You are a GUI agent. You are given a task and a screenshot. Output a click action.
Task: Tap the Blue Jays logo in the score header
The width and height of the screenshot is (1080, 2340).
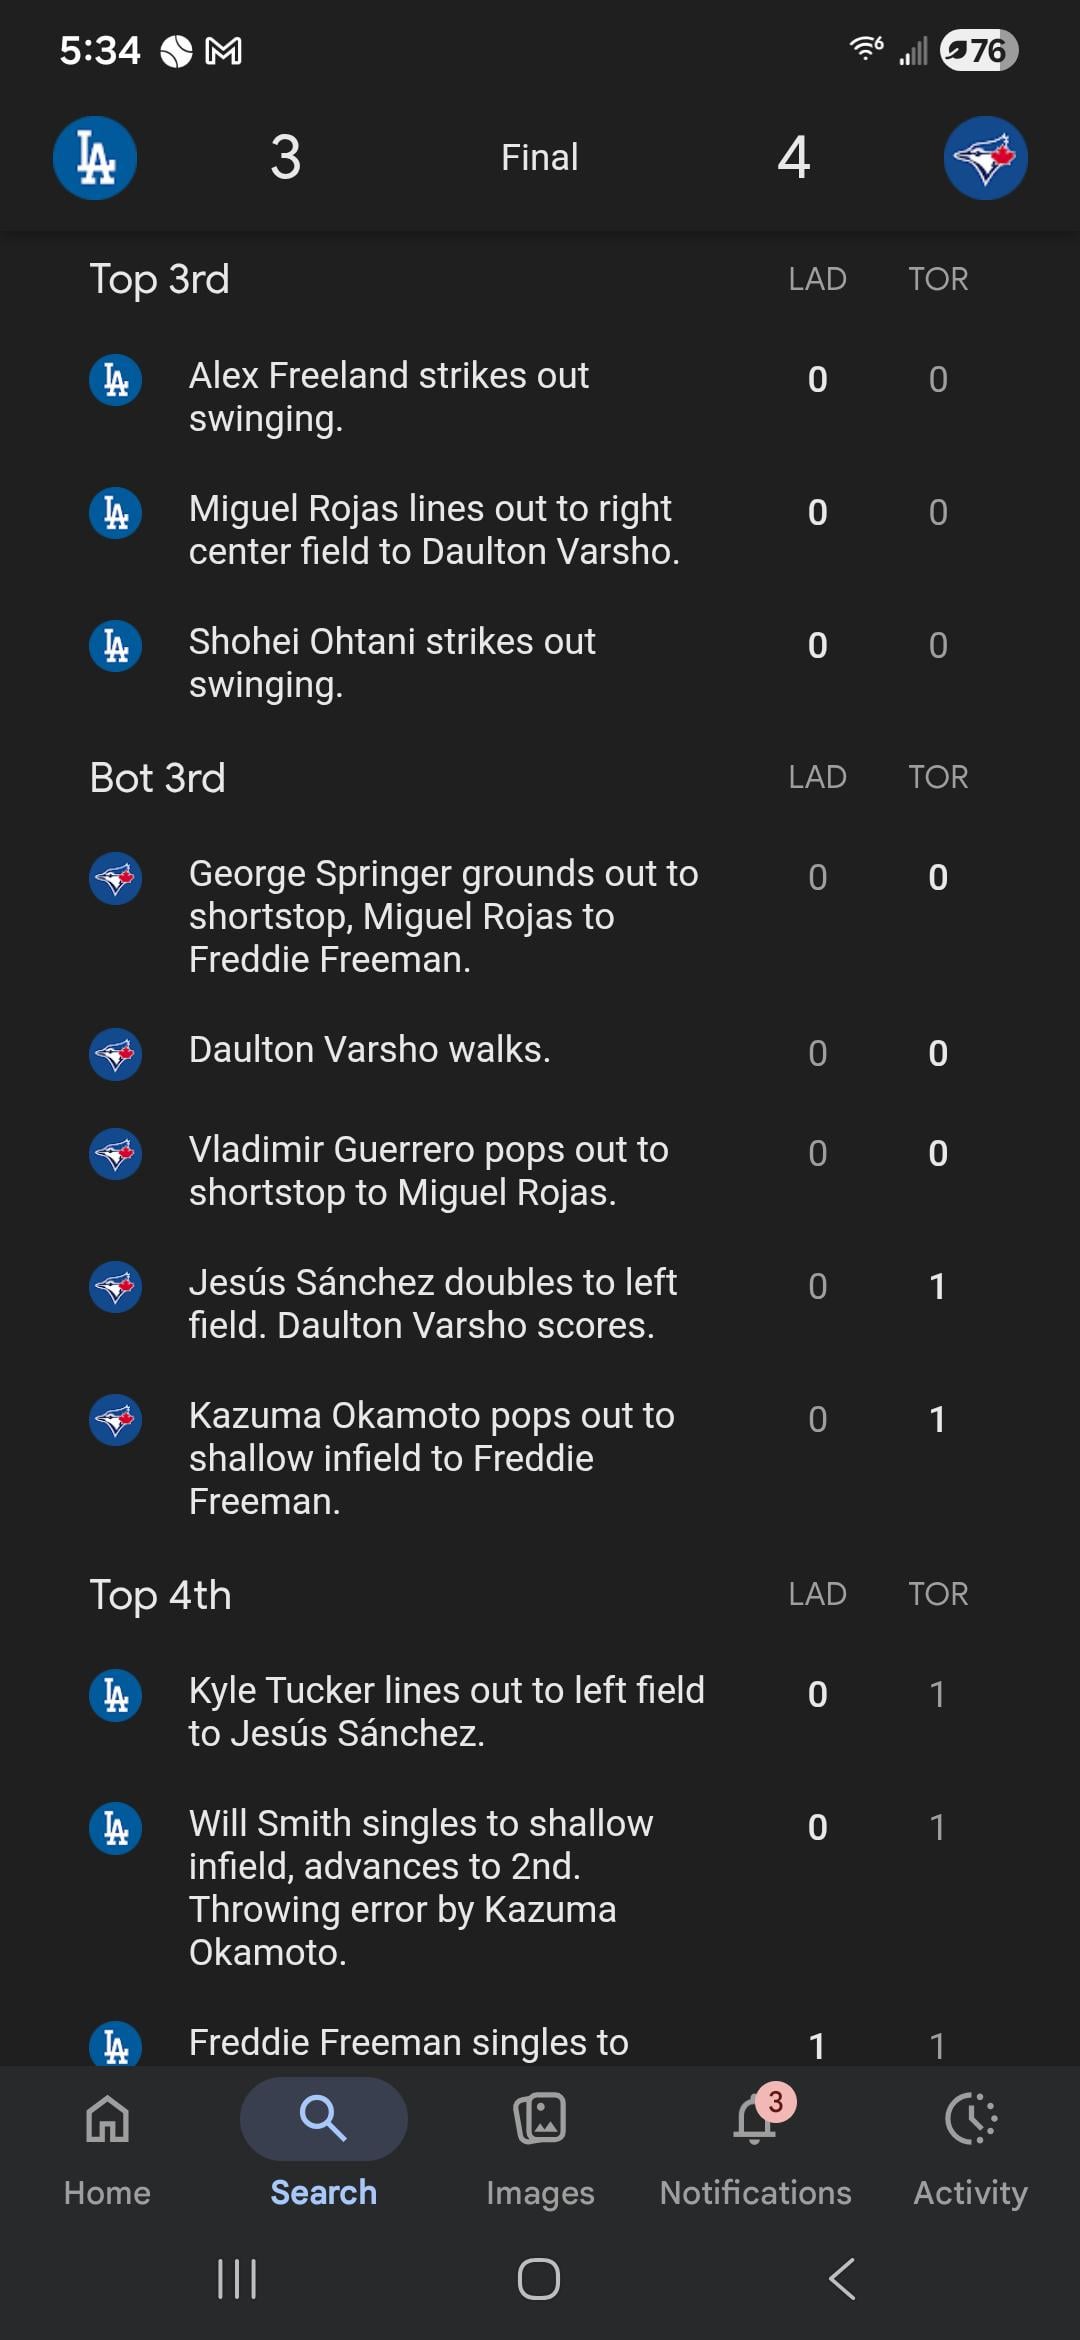[x=985, y=158]
